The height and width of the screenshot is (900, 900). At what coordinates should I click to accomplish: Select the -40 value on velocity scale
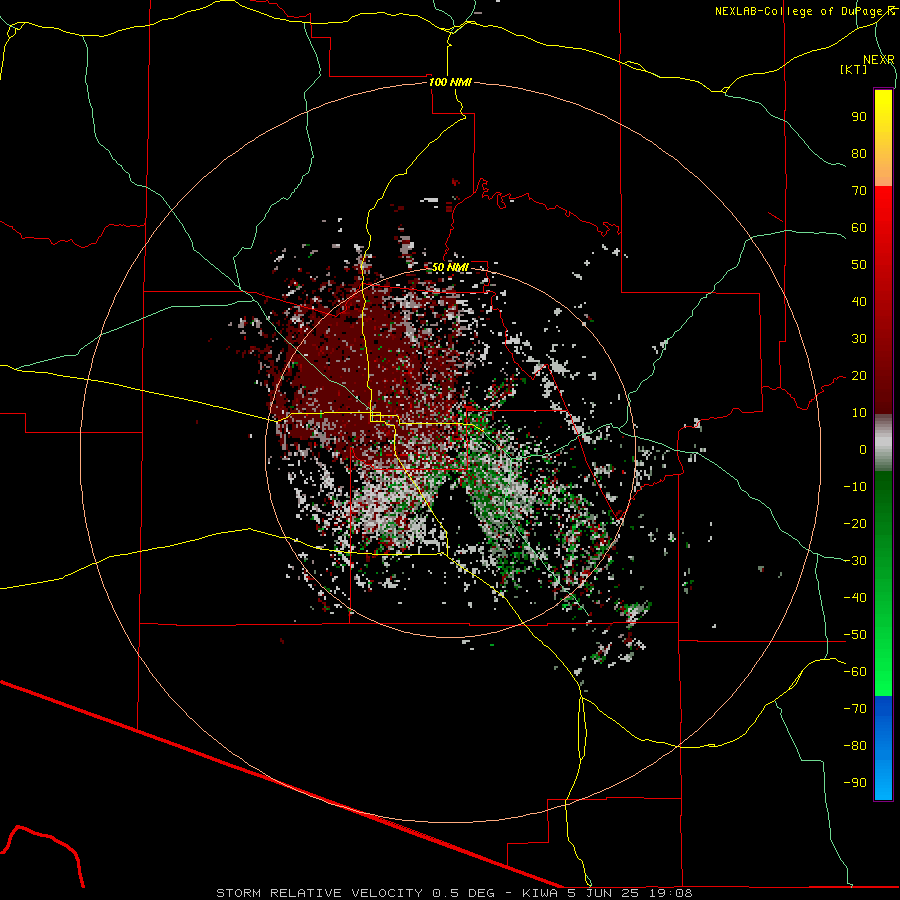tap(855, 598)
